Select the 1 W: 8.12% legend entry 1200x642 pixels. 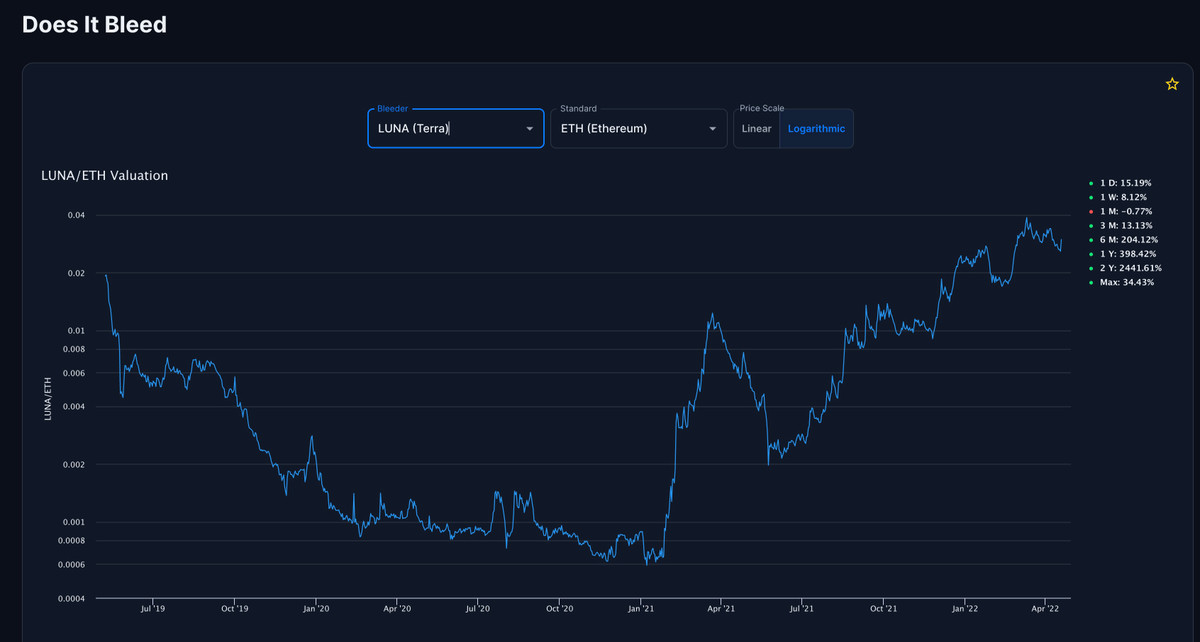click(1125, 197)
